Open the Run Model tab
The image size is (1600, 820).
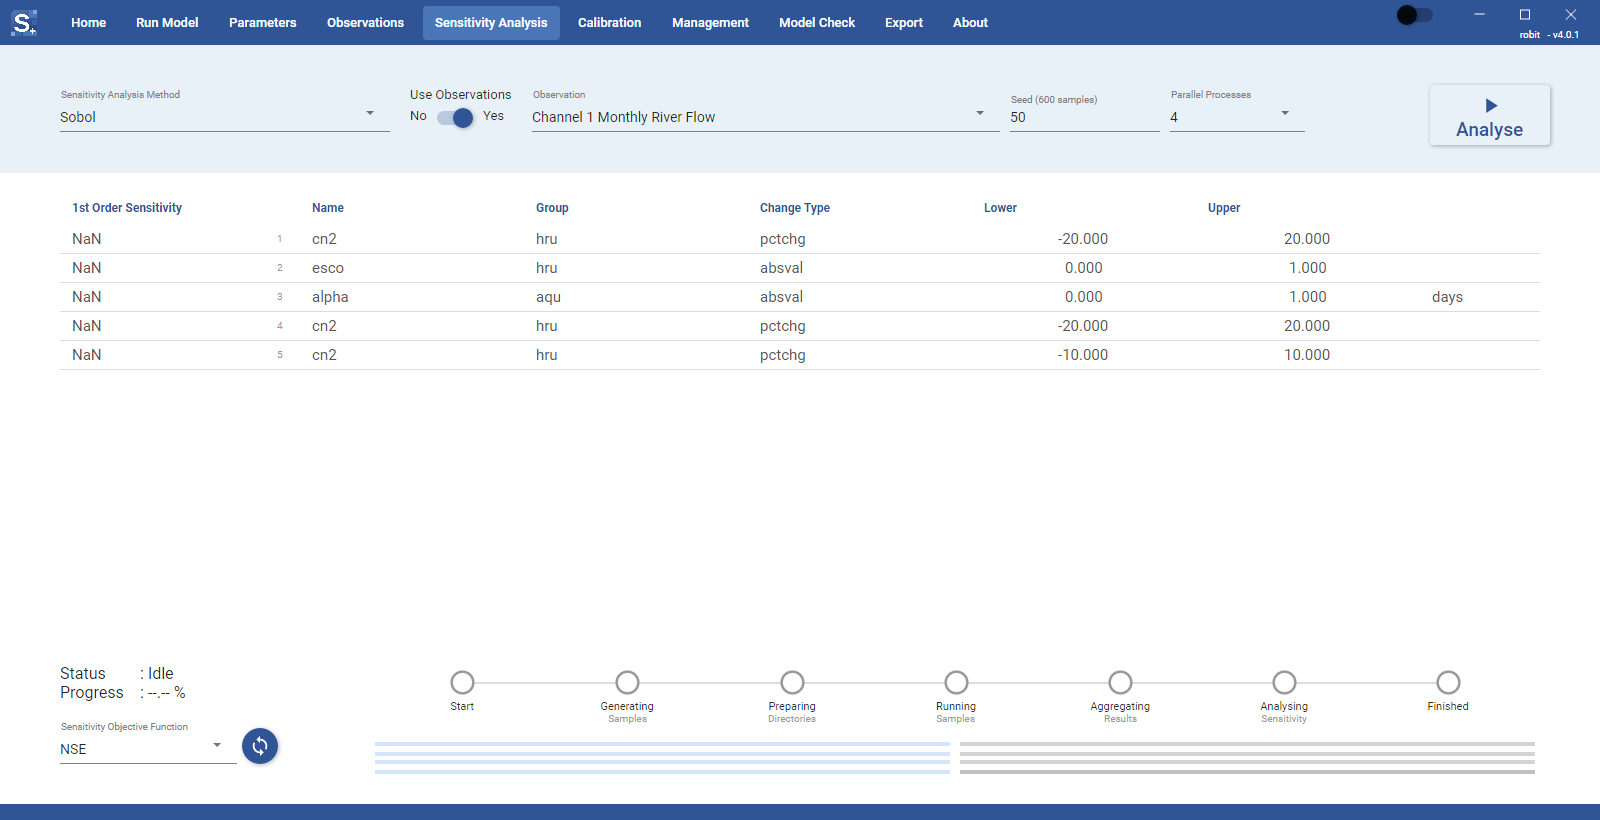pyautogui.click(x=167, y=22)
